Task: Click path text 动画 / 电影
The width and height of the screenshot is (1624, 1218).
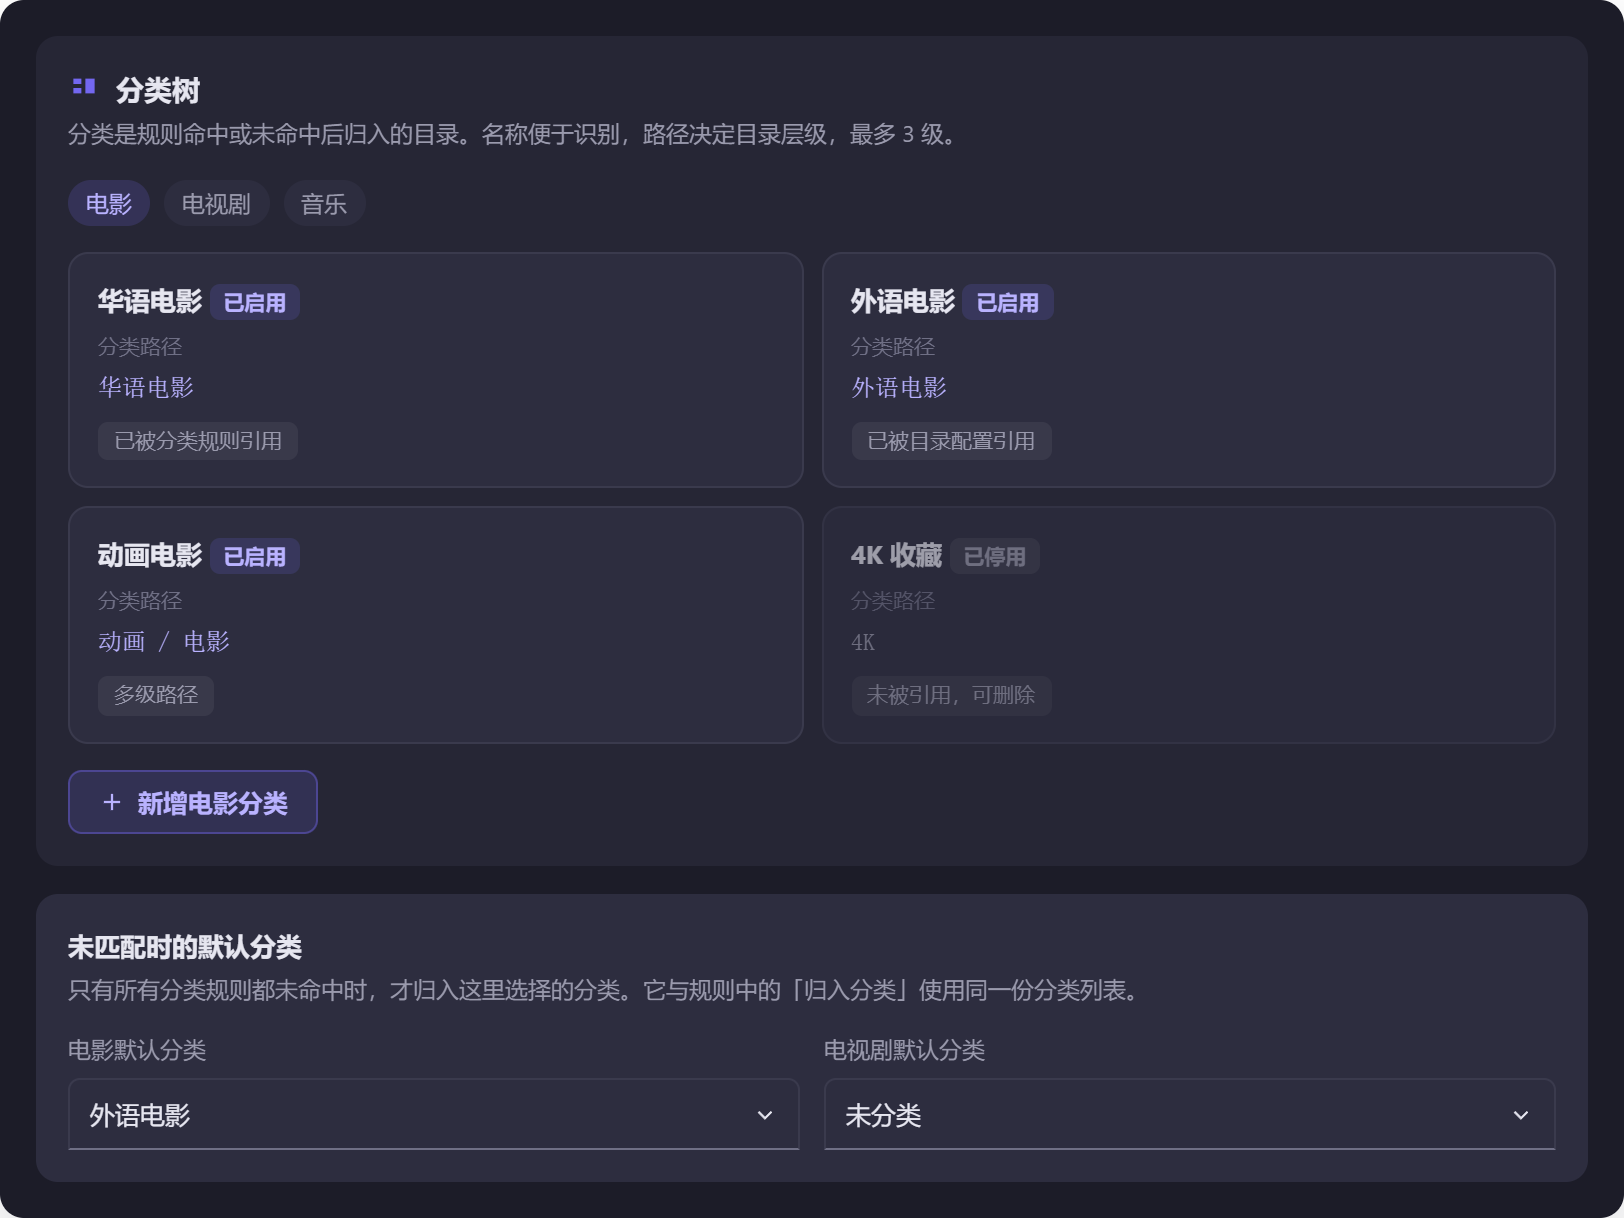Action: pyautogui.click(x=164, y=641)
